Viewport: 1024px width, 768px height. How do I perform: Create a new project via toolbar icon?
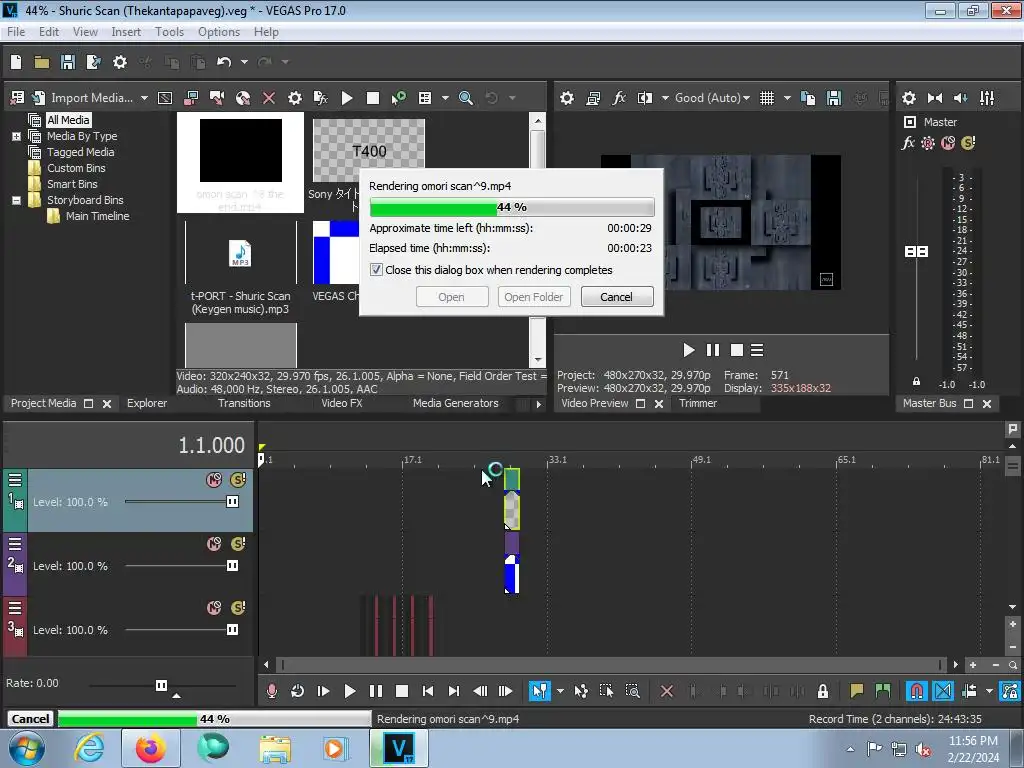click(x=16, y=62)
